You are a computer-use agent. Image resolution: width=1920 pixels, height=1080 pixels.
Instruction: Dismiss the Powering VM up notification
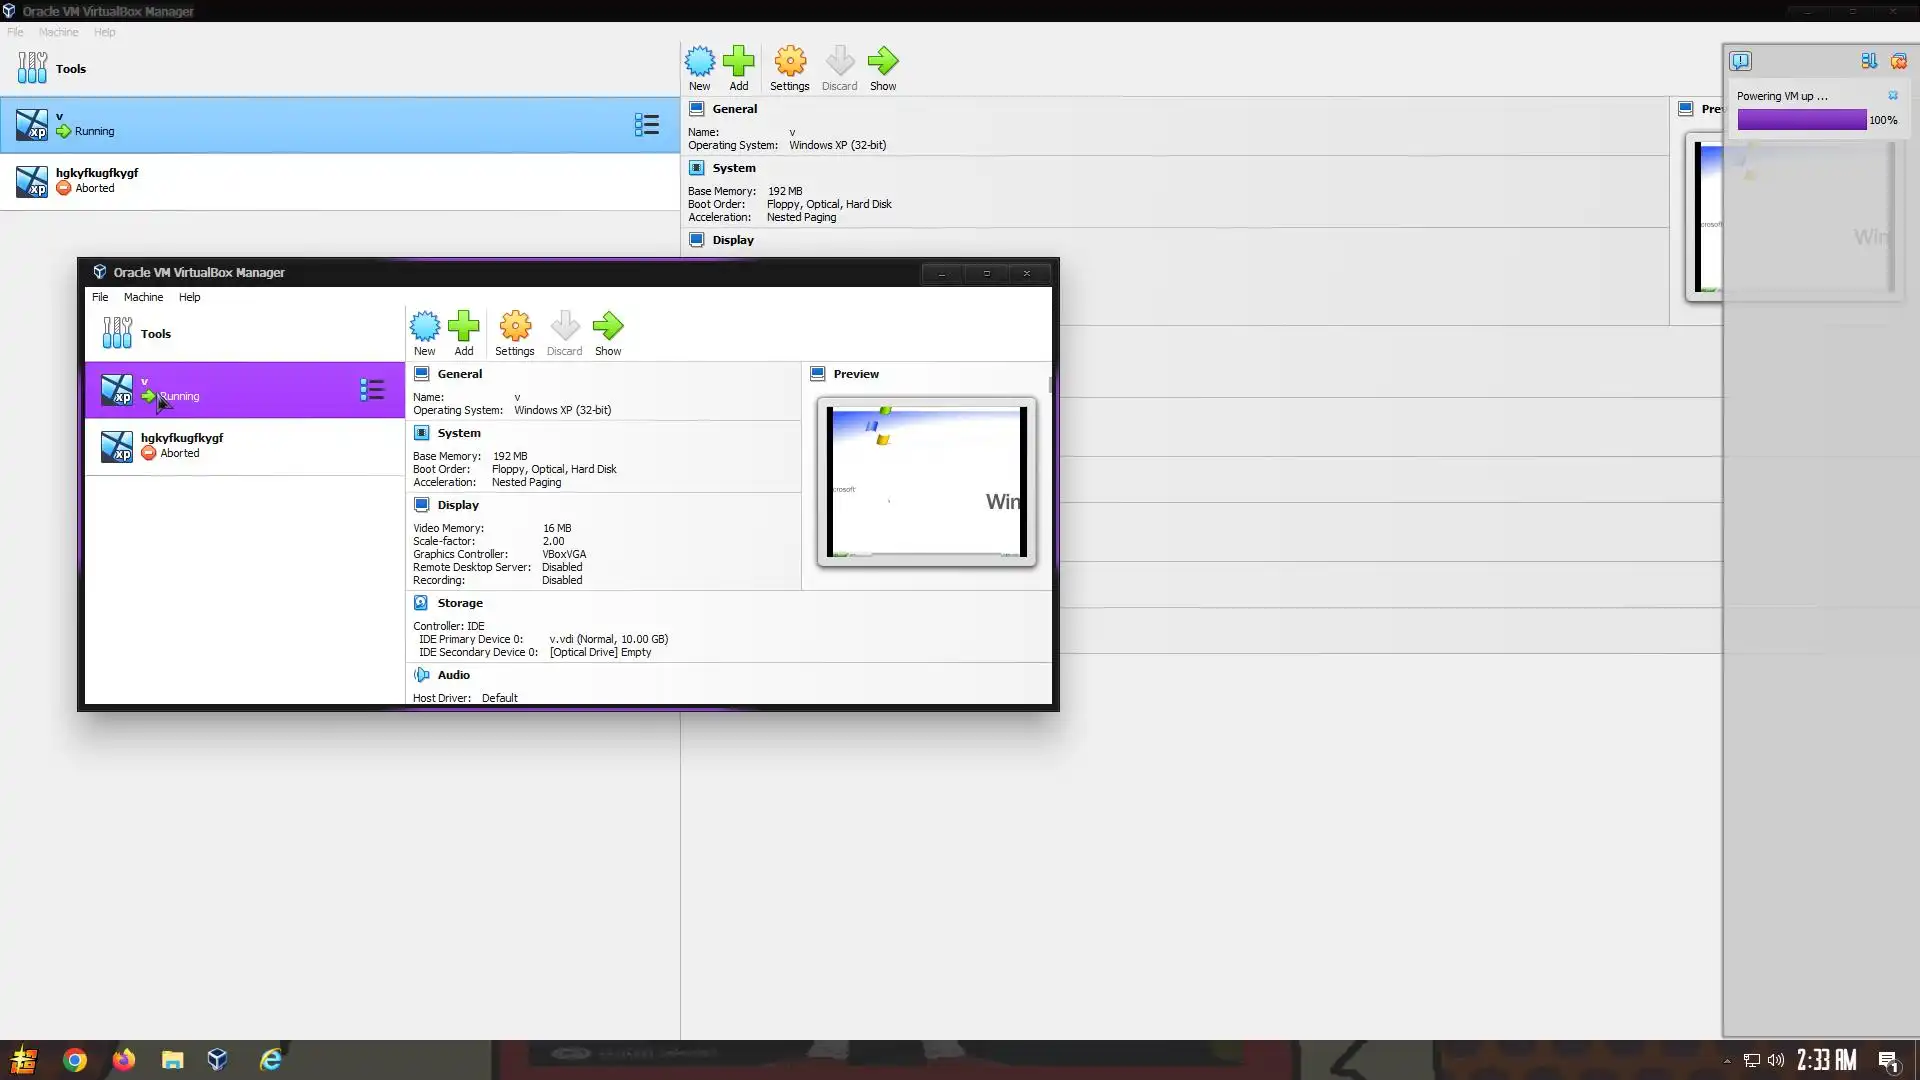tap(1893, 96)
